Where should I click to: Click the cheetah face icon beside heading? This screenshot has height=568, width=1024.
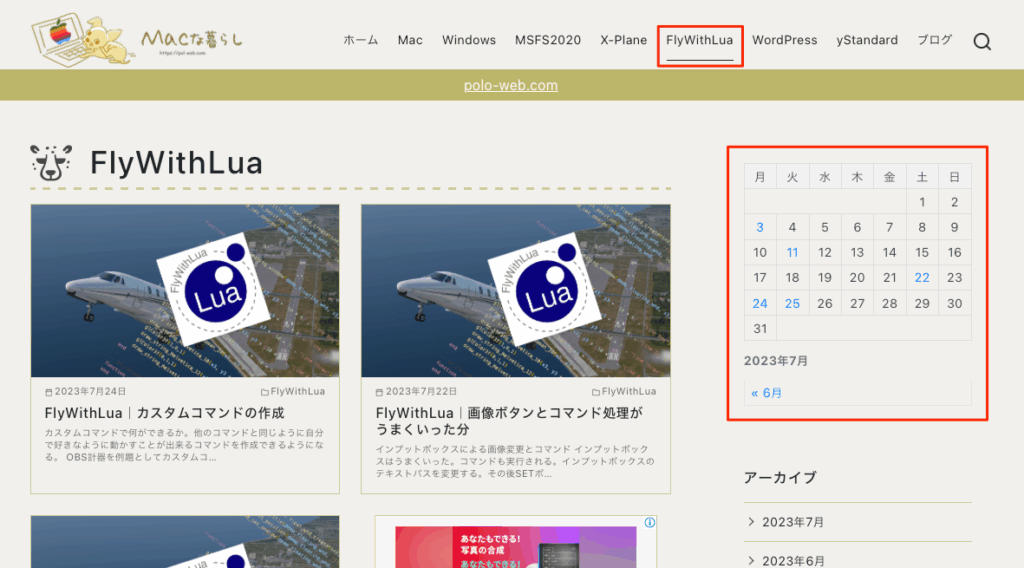(51, 163)
